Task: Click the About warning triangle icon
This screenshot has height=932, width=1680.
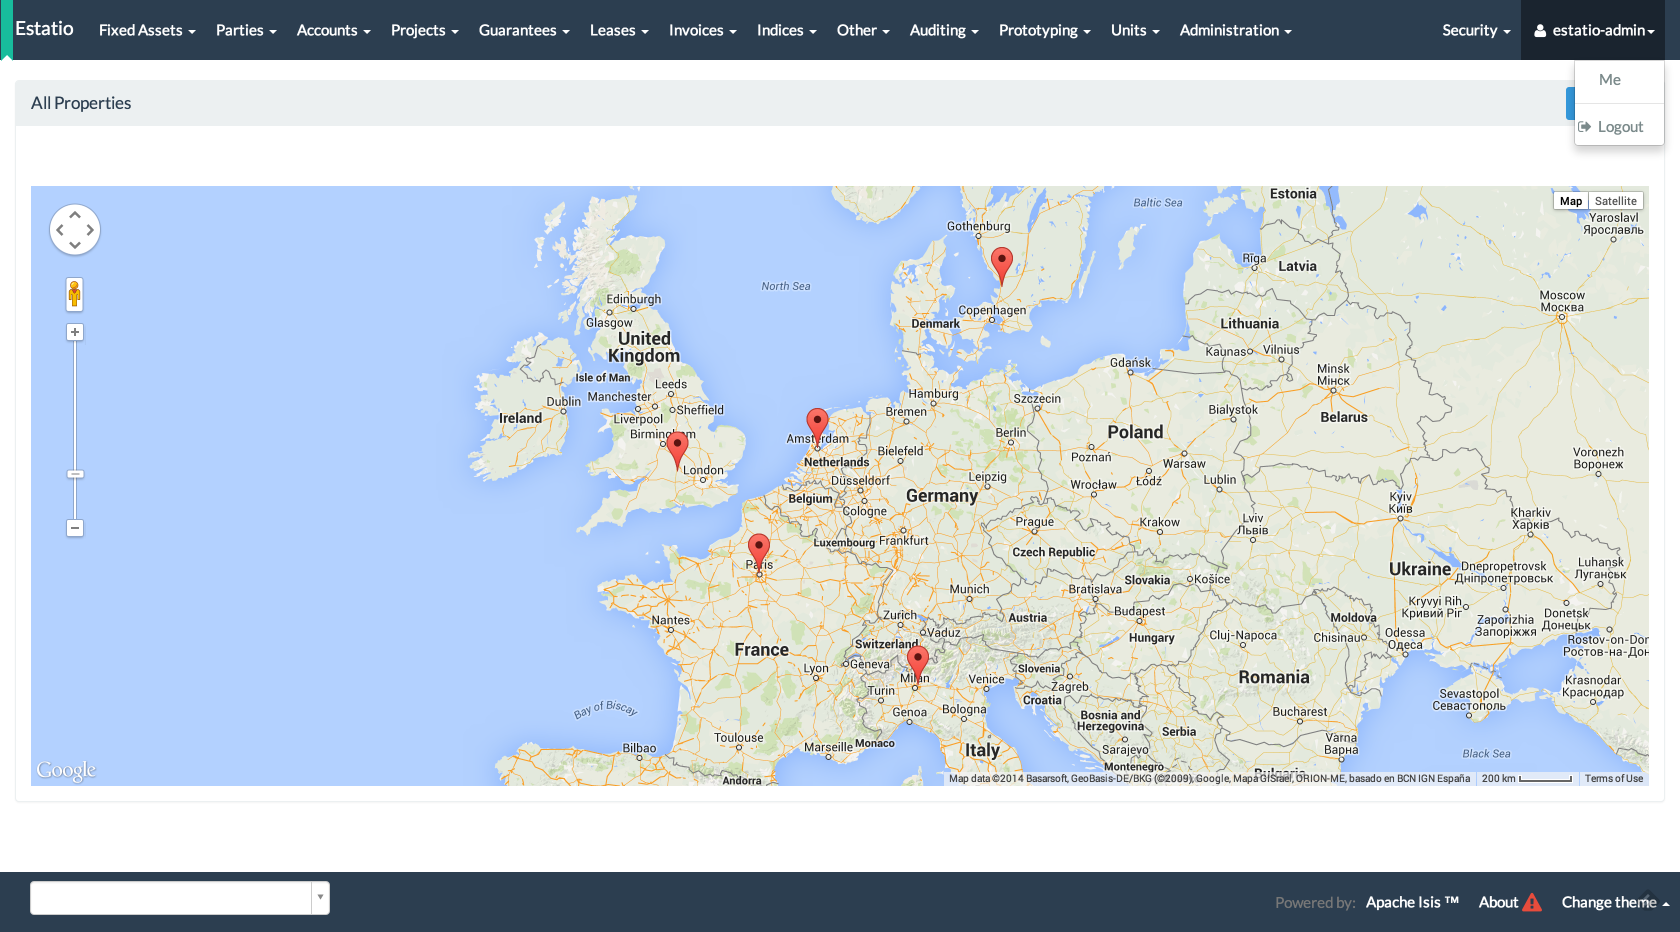Action: [x=1532, y=902]
